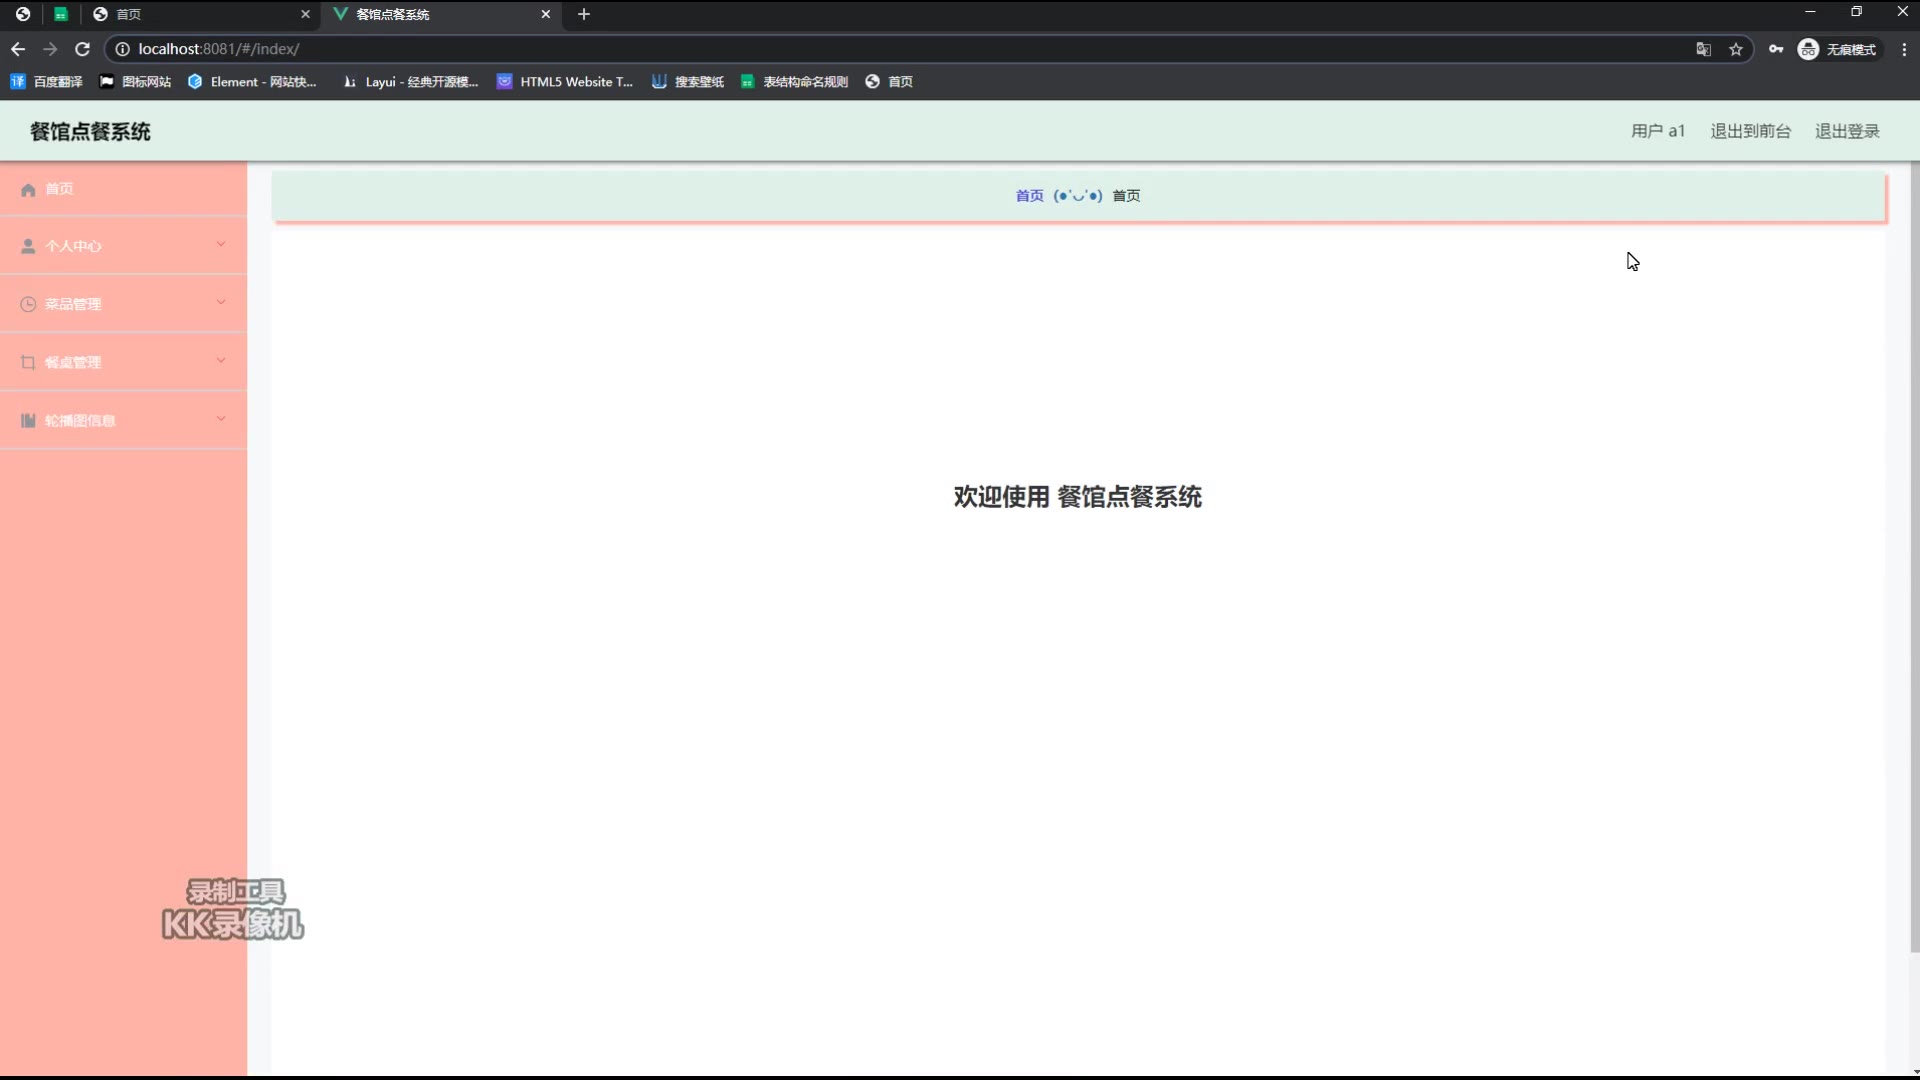Click the pinned globe tab icon
This screenshot has width=1920, height=1080.
click(x=22, y=14)
